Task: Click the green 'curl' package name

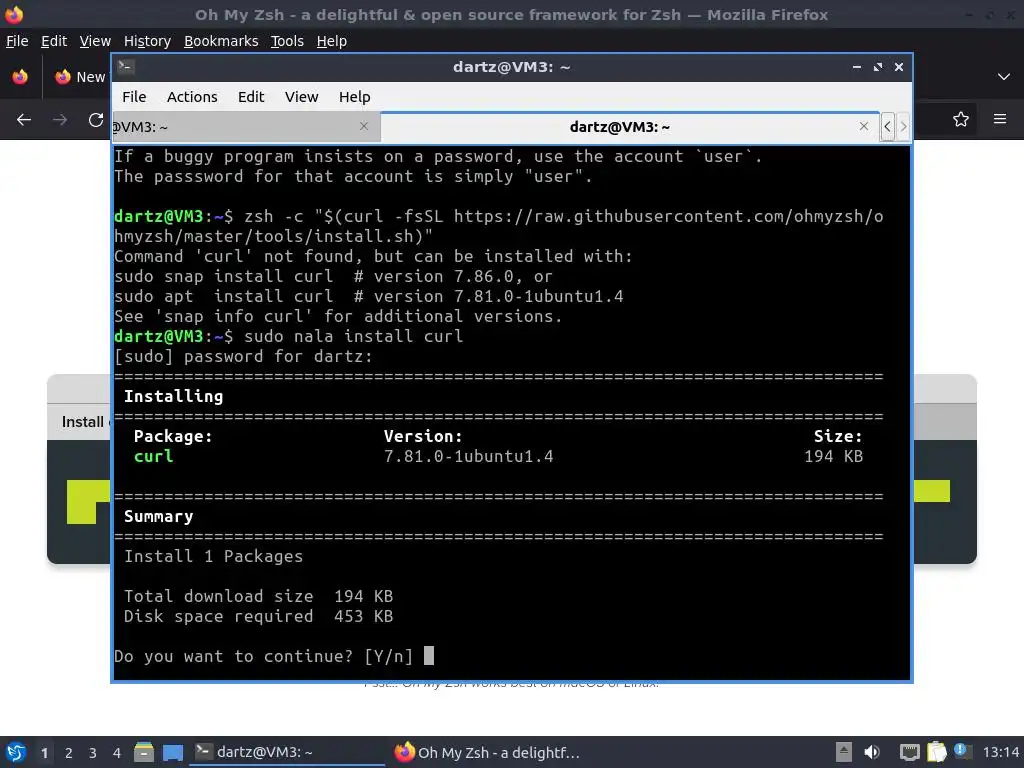Action: point(153,456)
